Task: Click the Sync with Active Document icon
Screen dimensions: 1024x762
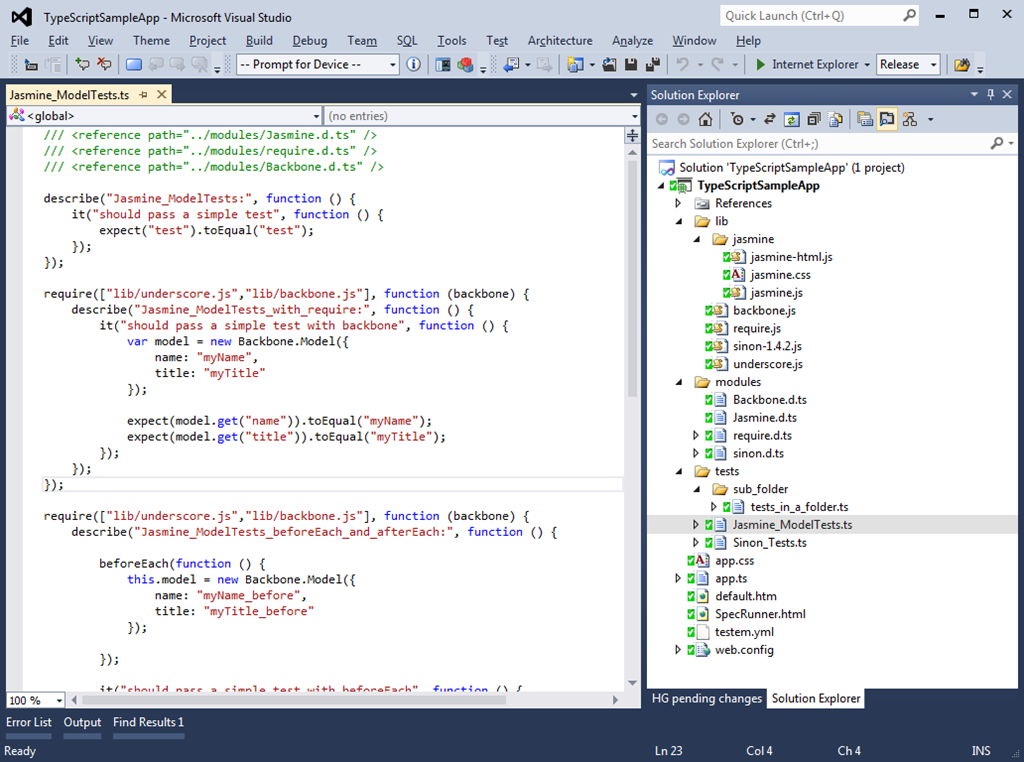Action: (x=768, y=119)
